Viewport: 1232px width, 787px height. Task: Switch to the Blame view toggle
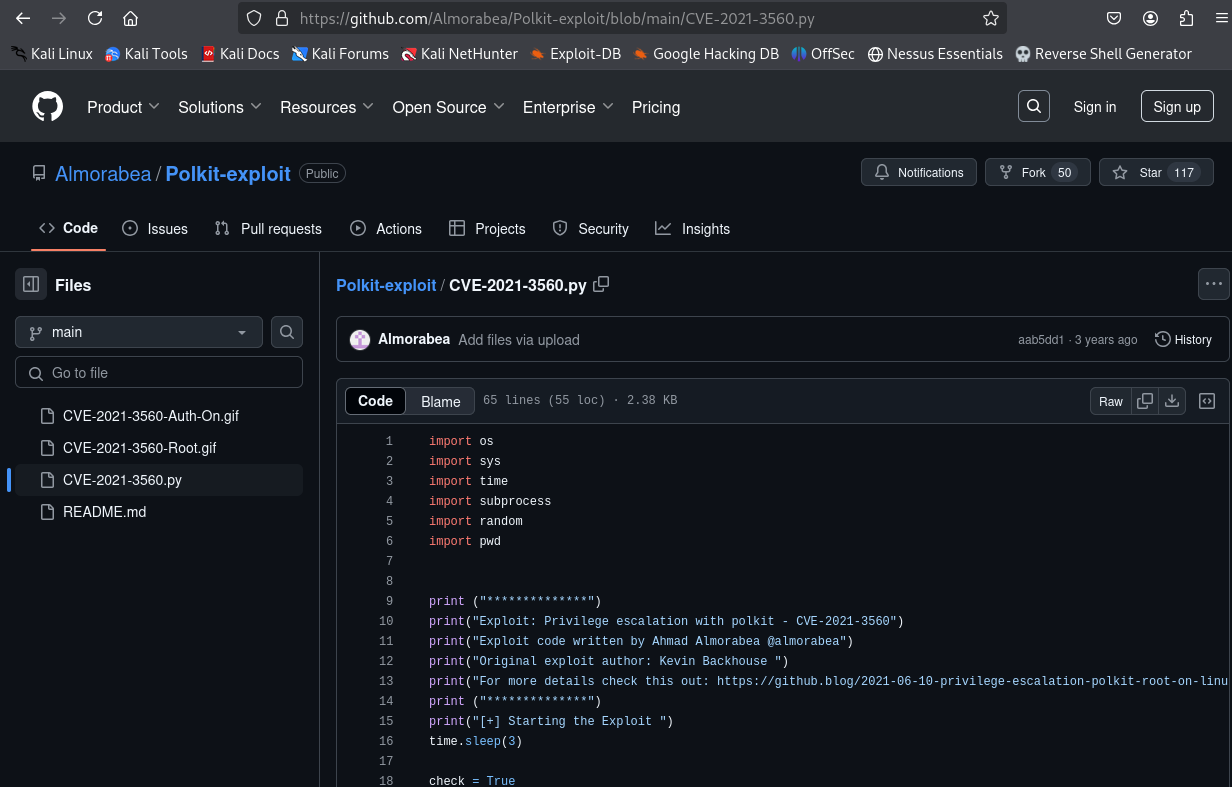coord(440,401)
